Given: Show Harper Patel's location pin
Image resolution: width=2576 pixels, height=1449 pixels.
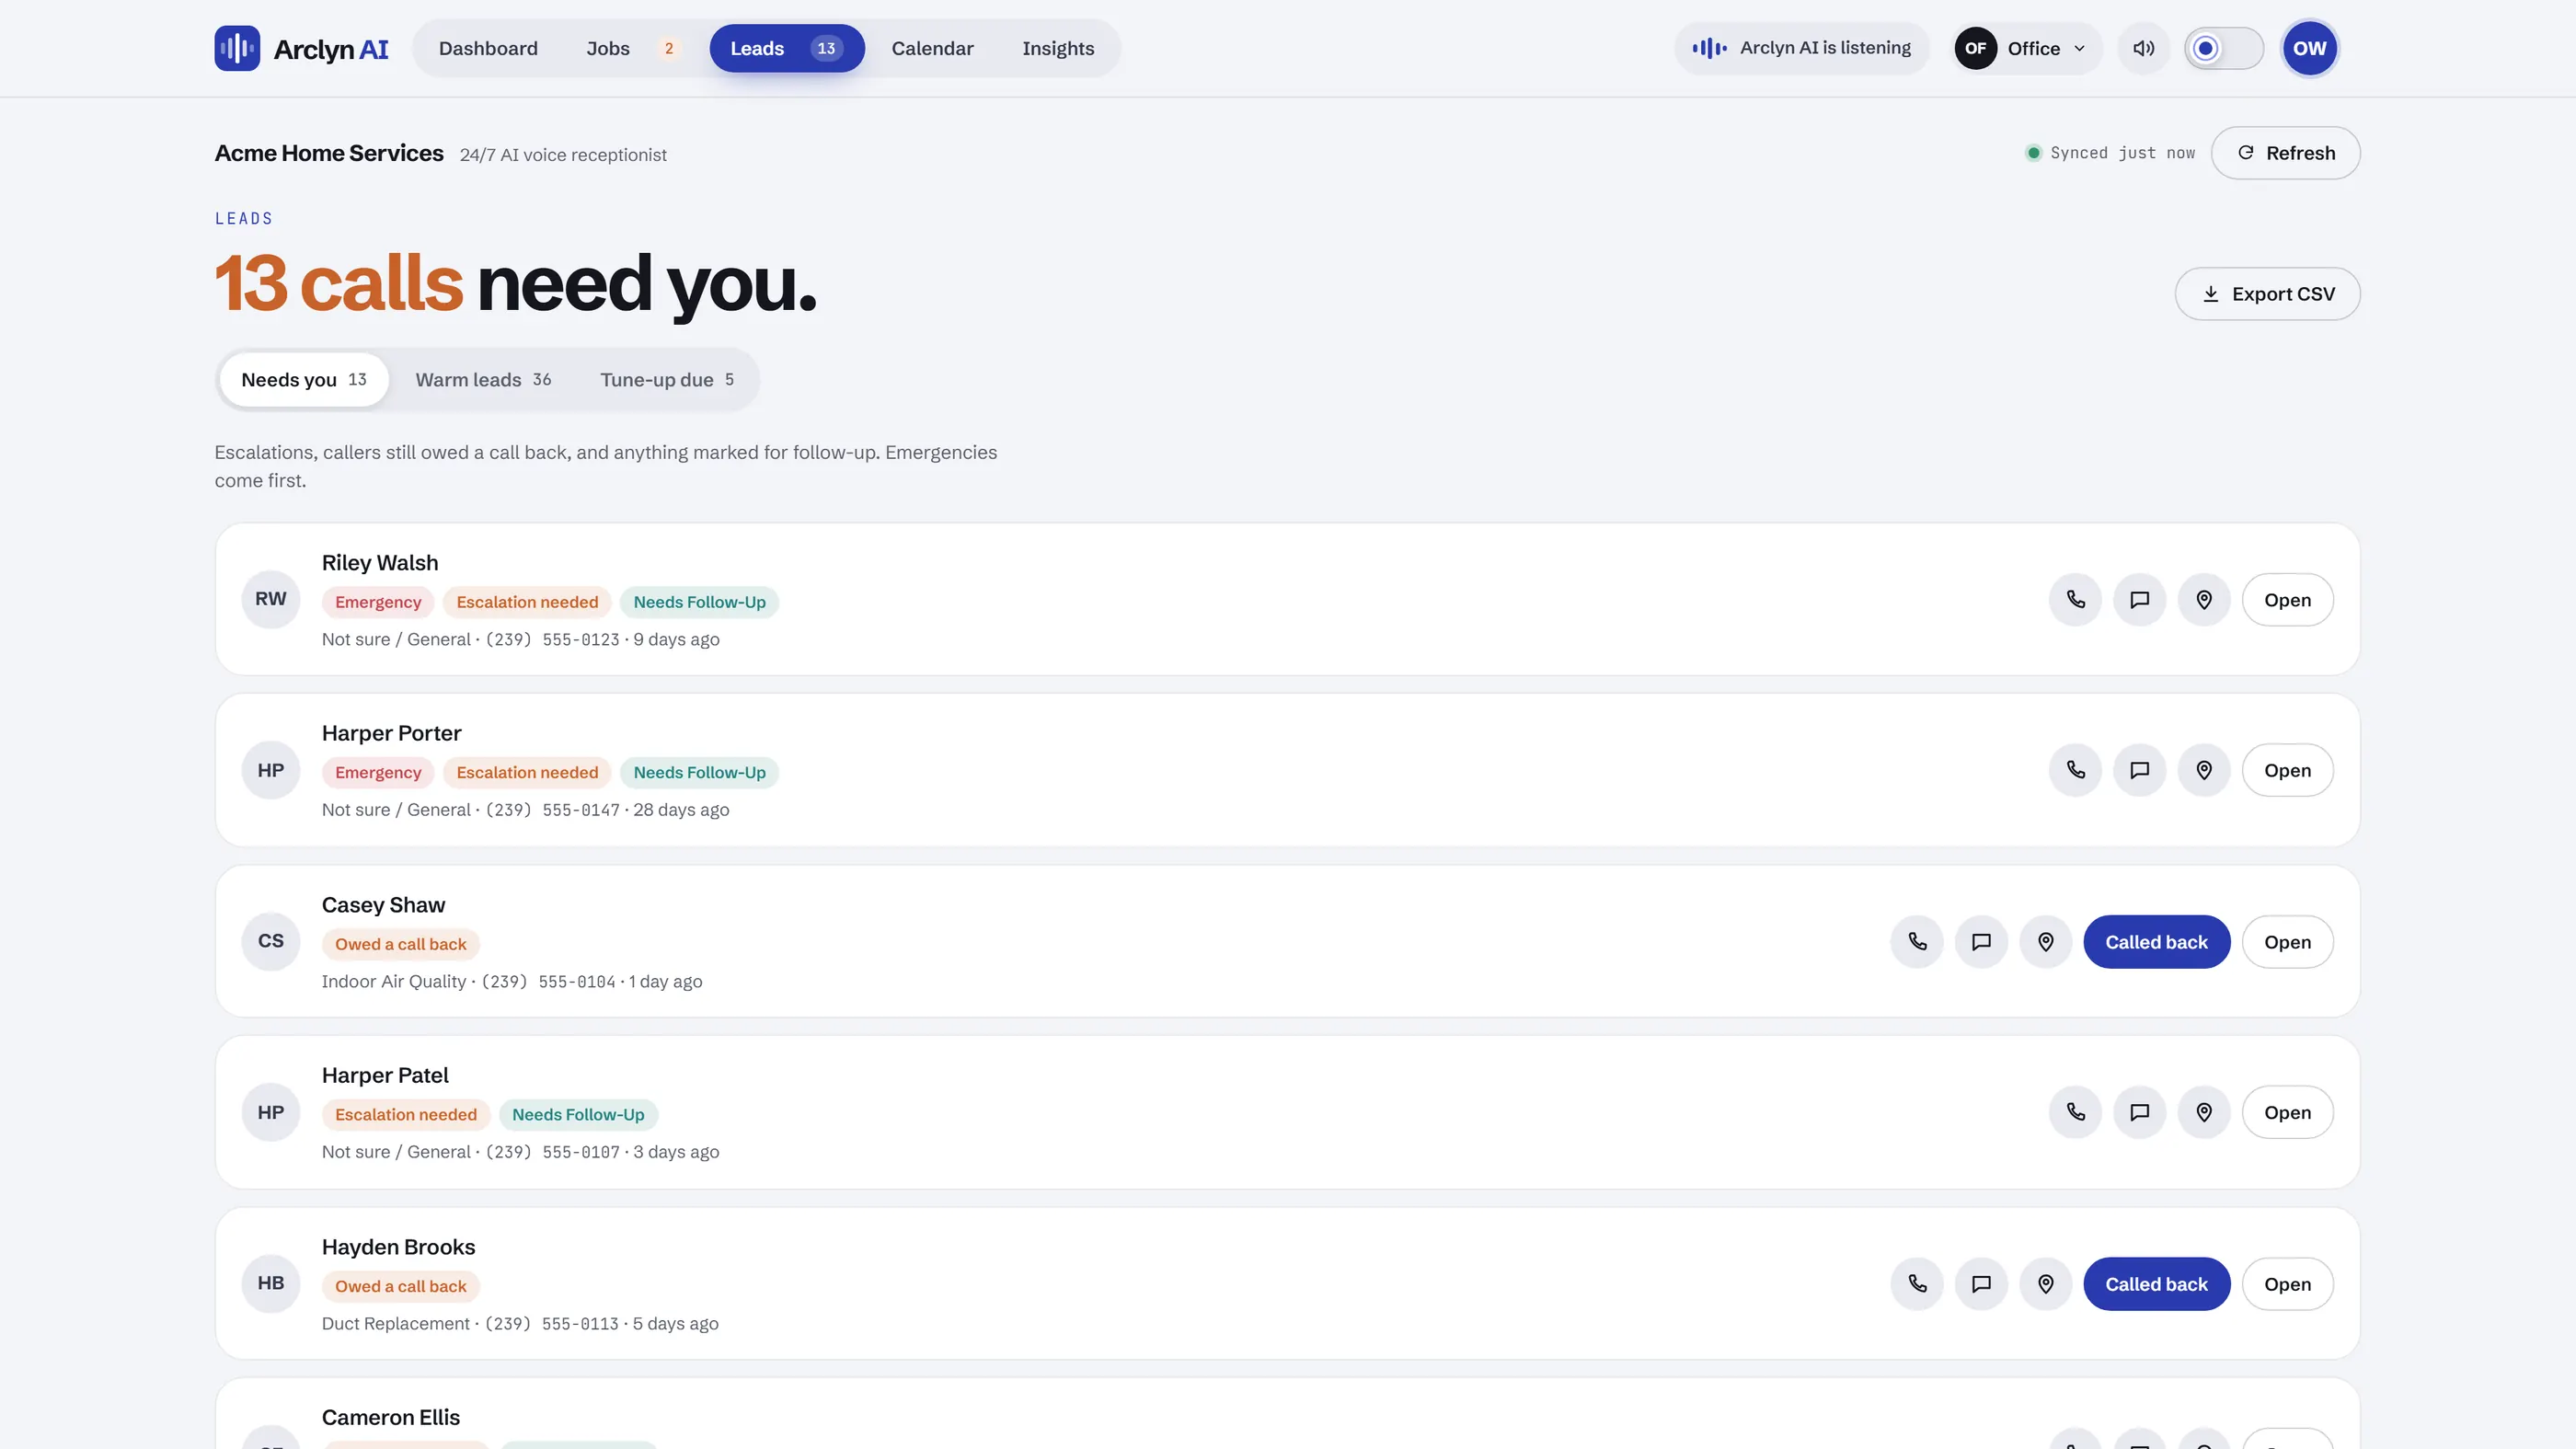Looking at the screenshot, I should (2204, 1112).
